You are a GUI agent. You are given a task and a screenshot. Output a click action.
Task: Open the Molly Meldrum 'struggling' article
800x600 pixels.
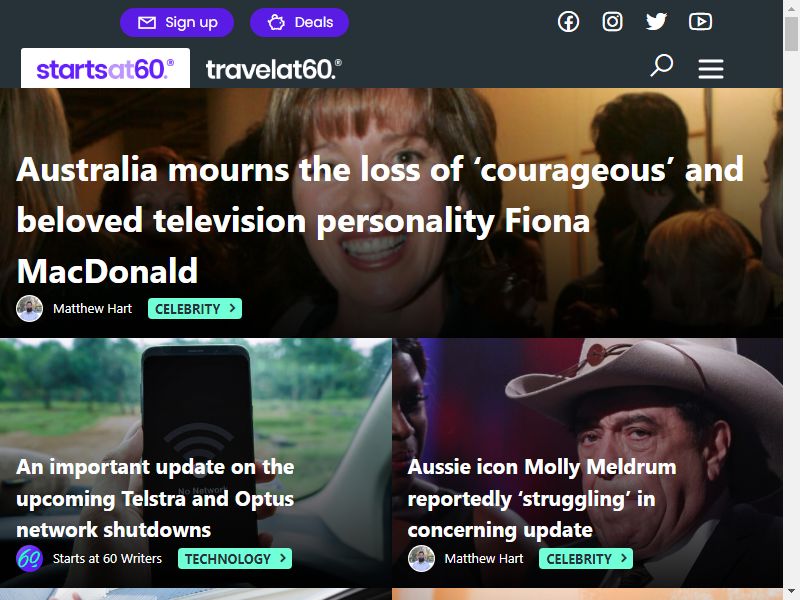(542, 498)
